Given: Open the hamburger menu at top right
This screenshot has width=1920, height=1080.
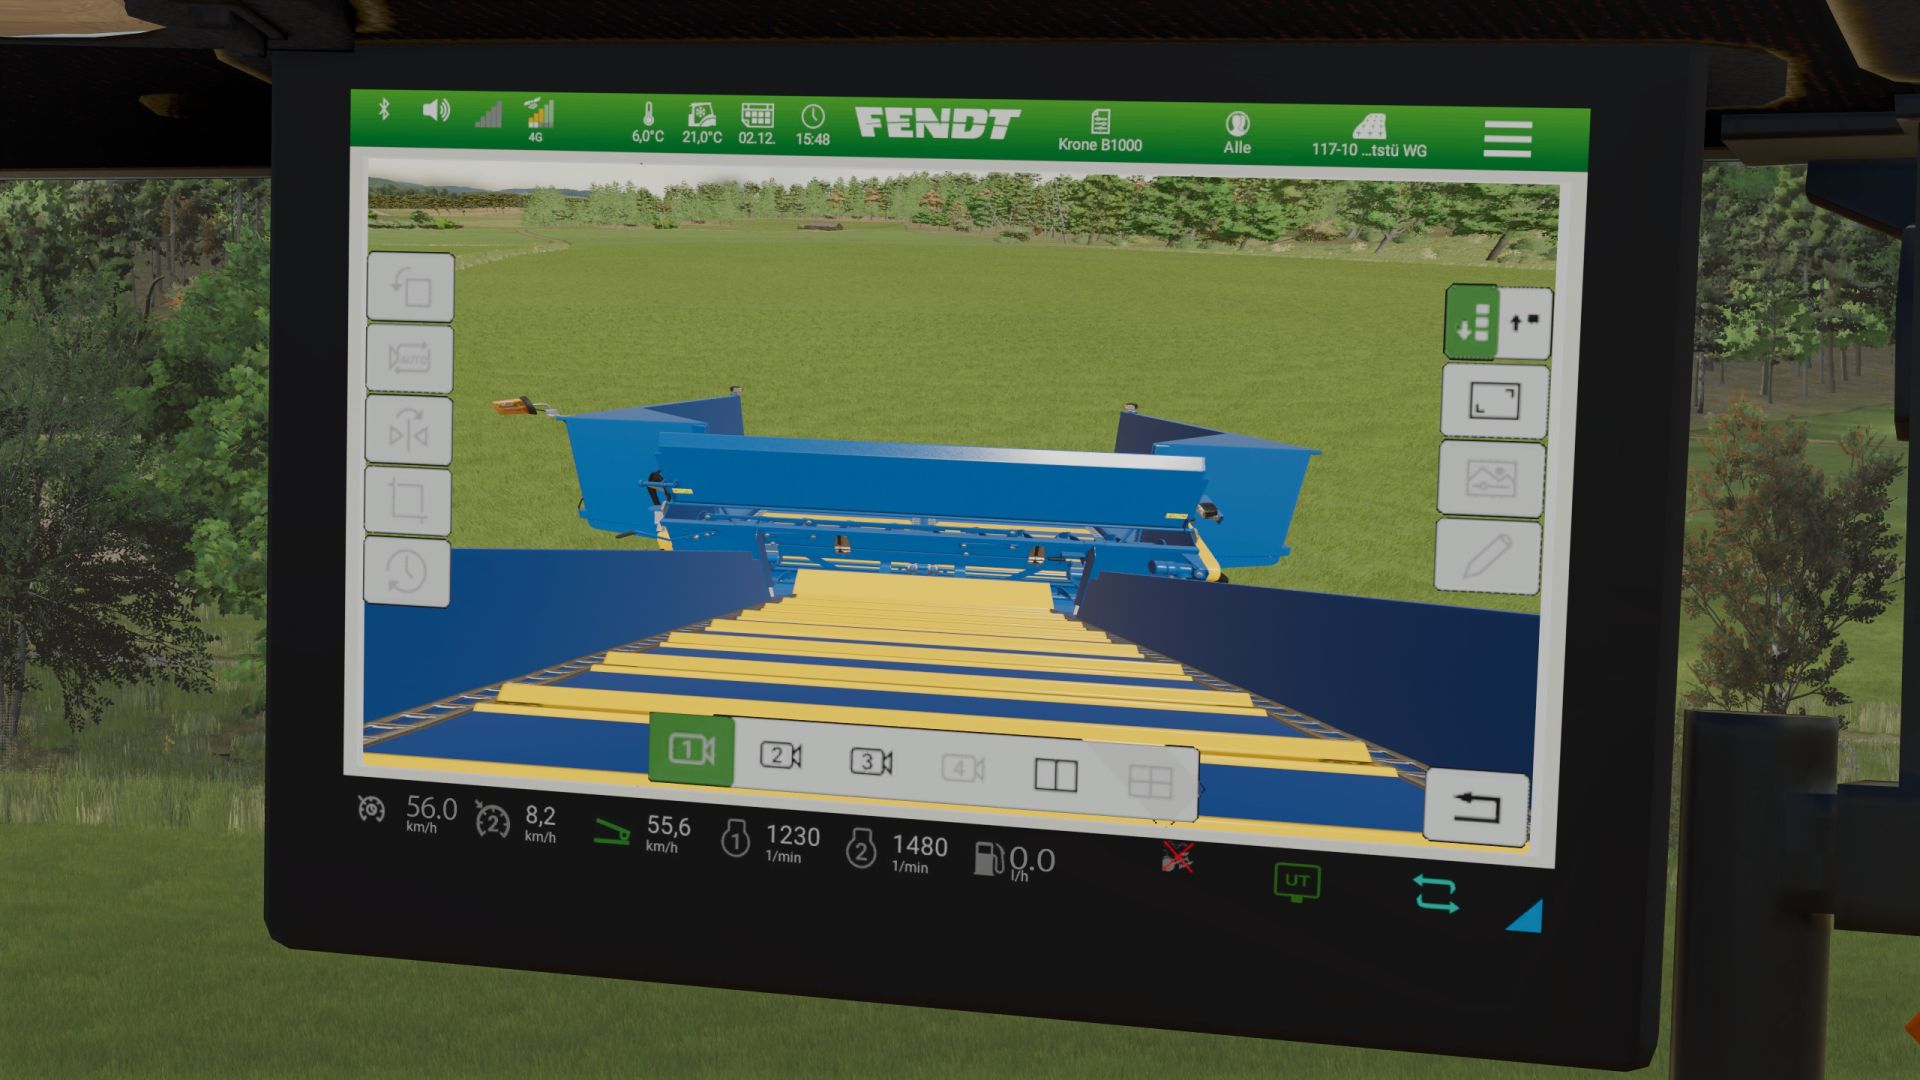Looking at the screenshot, I should pyautogui.click(x=1505, y=140).
